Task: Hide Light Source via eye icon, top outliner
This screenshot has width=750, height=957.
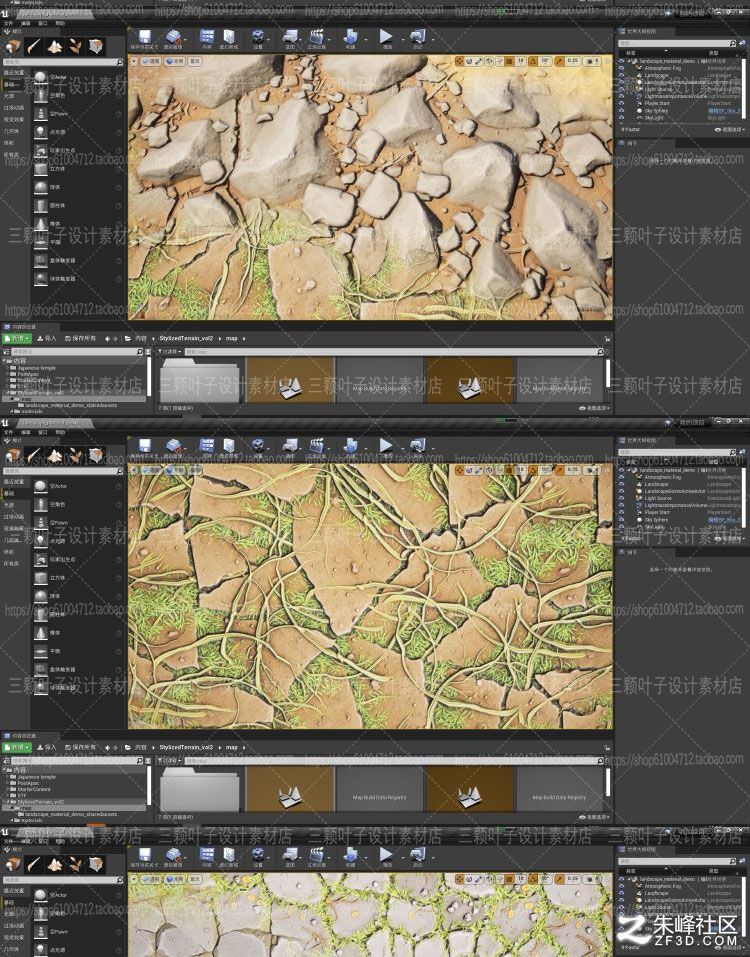Action: 622,89
